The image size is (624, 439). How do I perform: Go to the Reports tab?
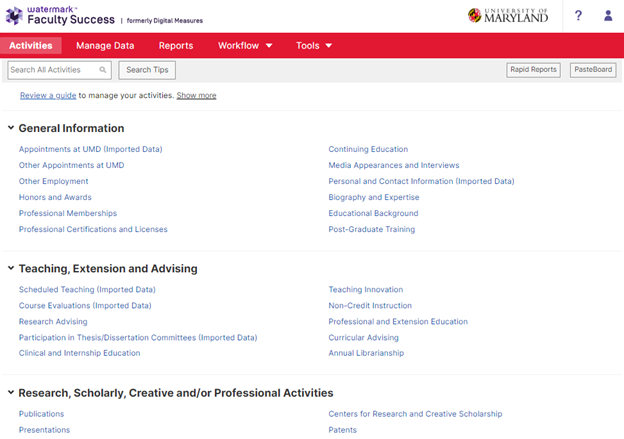[176, 46]
